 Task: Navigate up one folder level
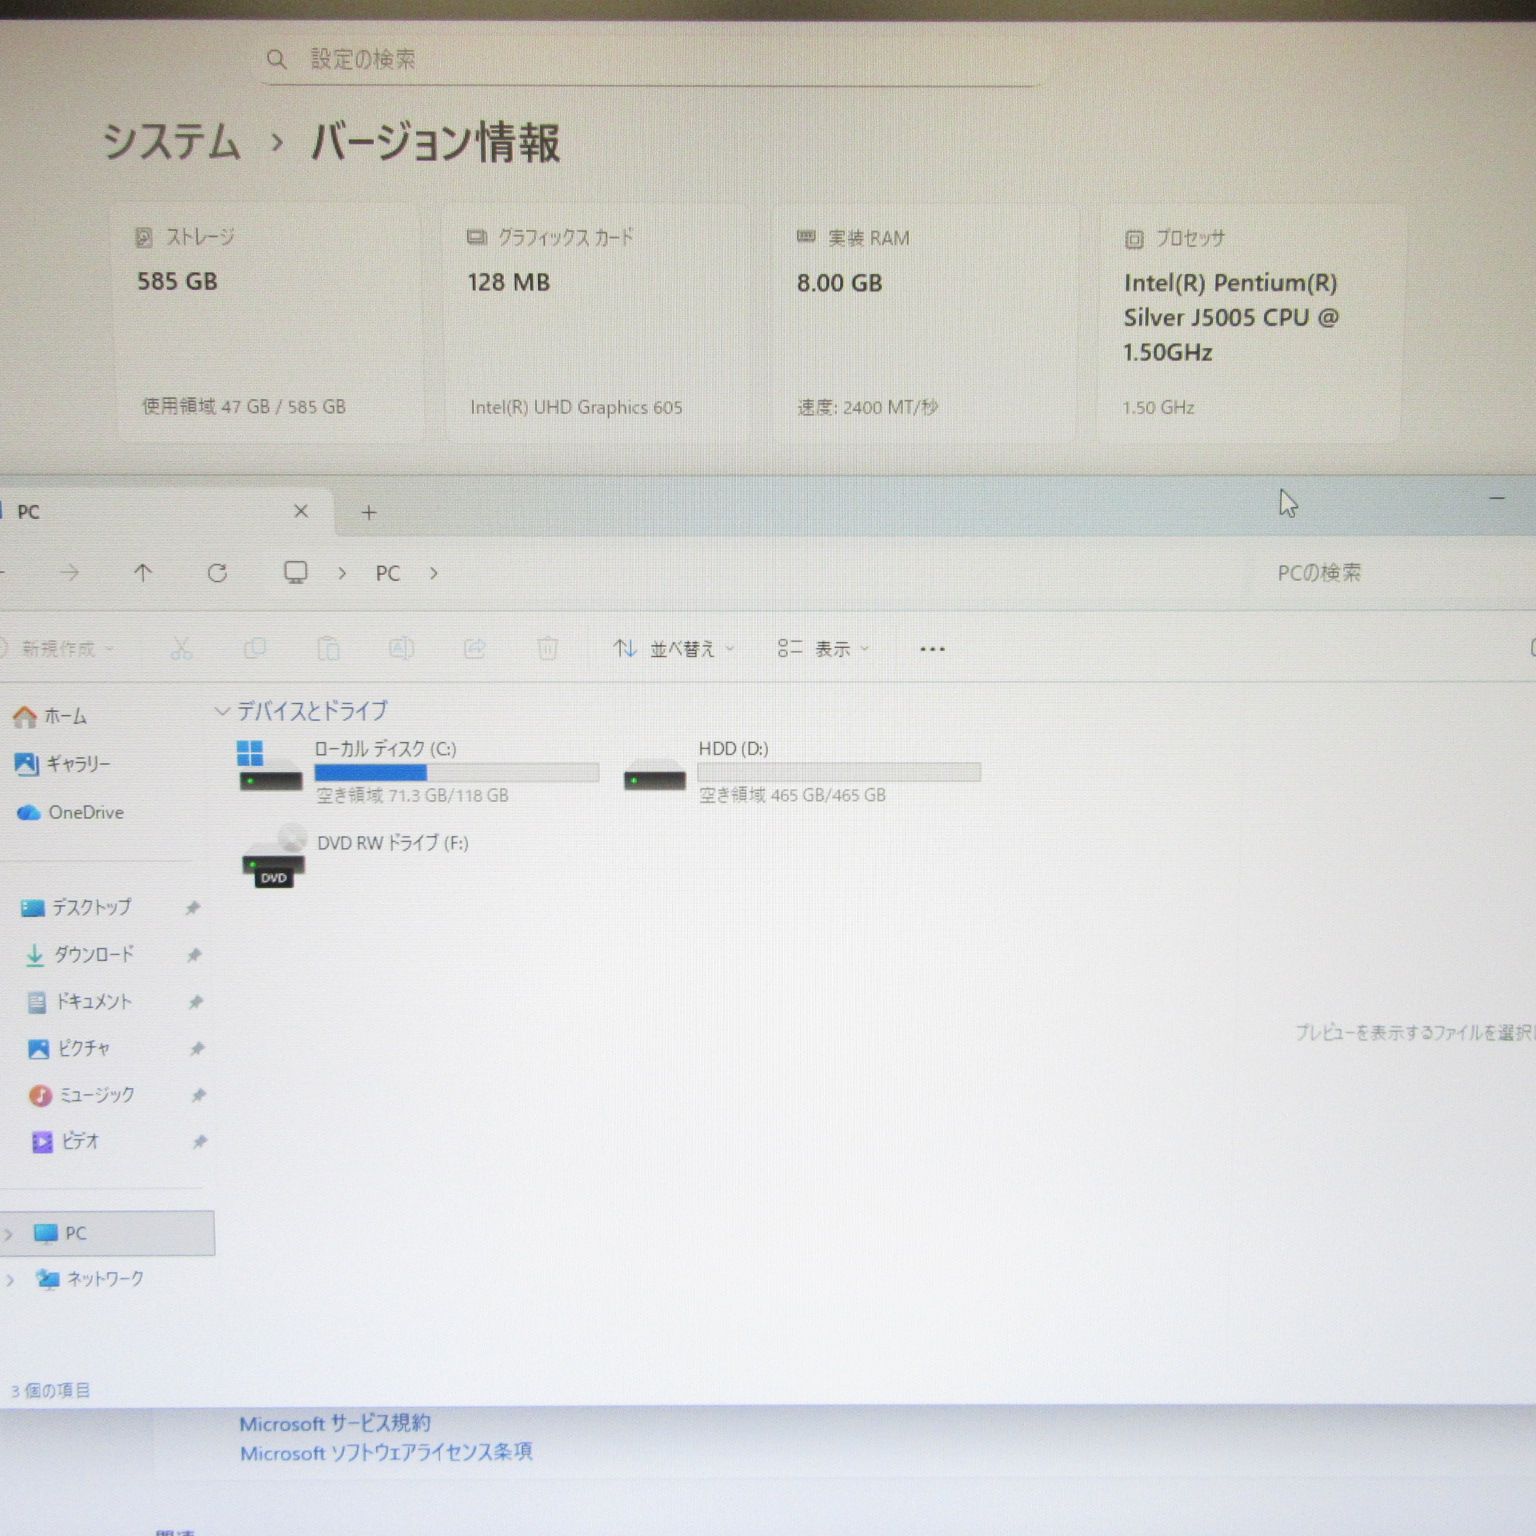pyautogui.click(x=144, y=573)
